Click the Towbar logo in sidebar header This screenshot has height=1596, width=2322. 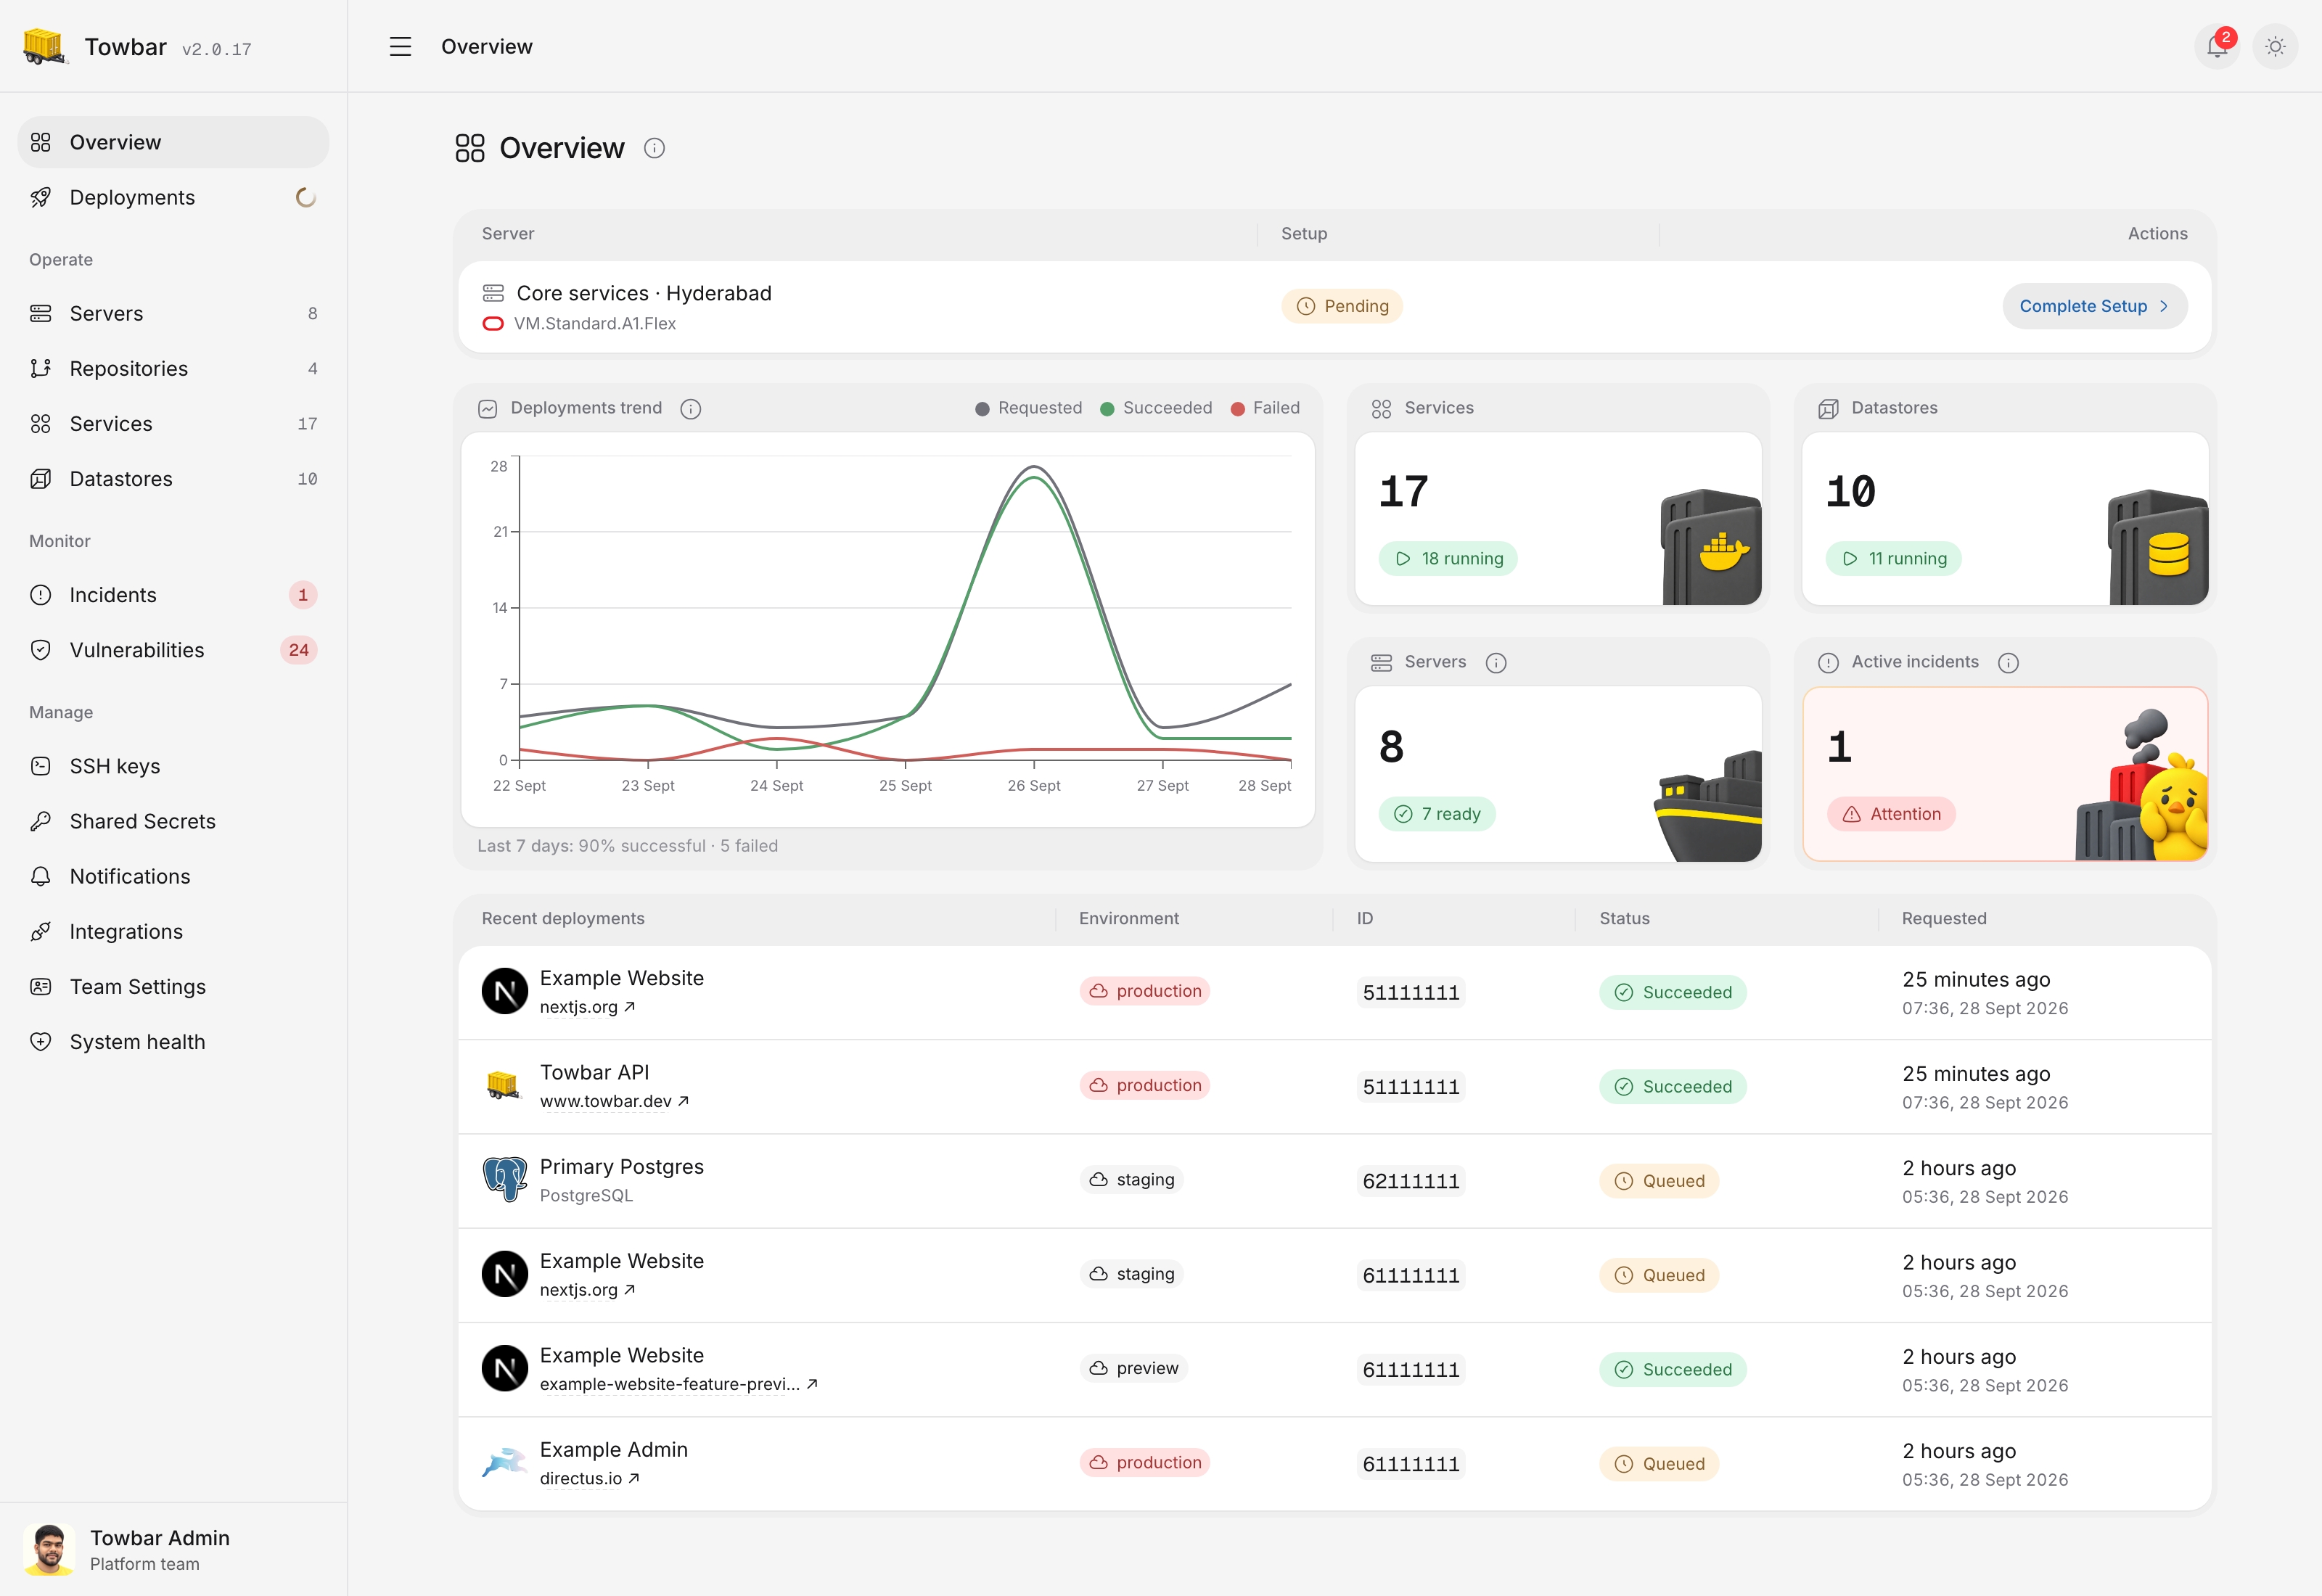[44, 46]
